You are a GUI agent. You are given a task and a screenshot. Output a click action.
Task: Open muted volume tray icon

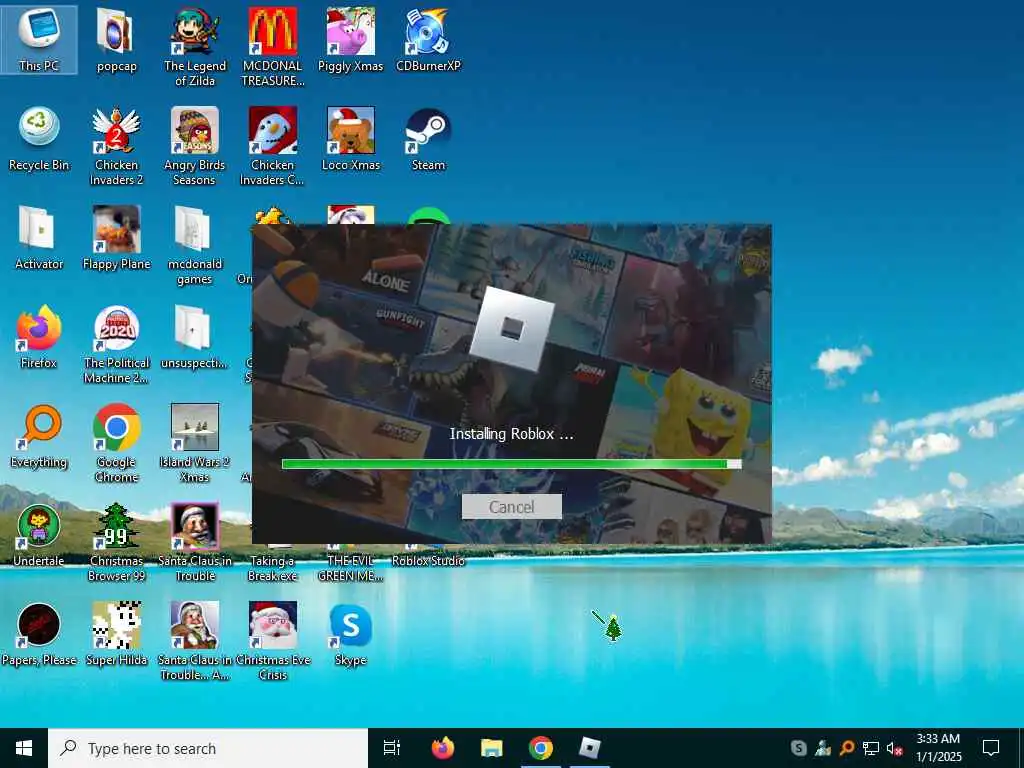[894, 748]
